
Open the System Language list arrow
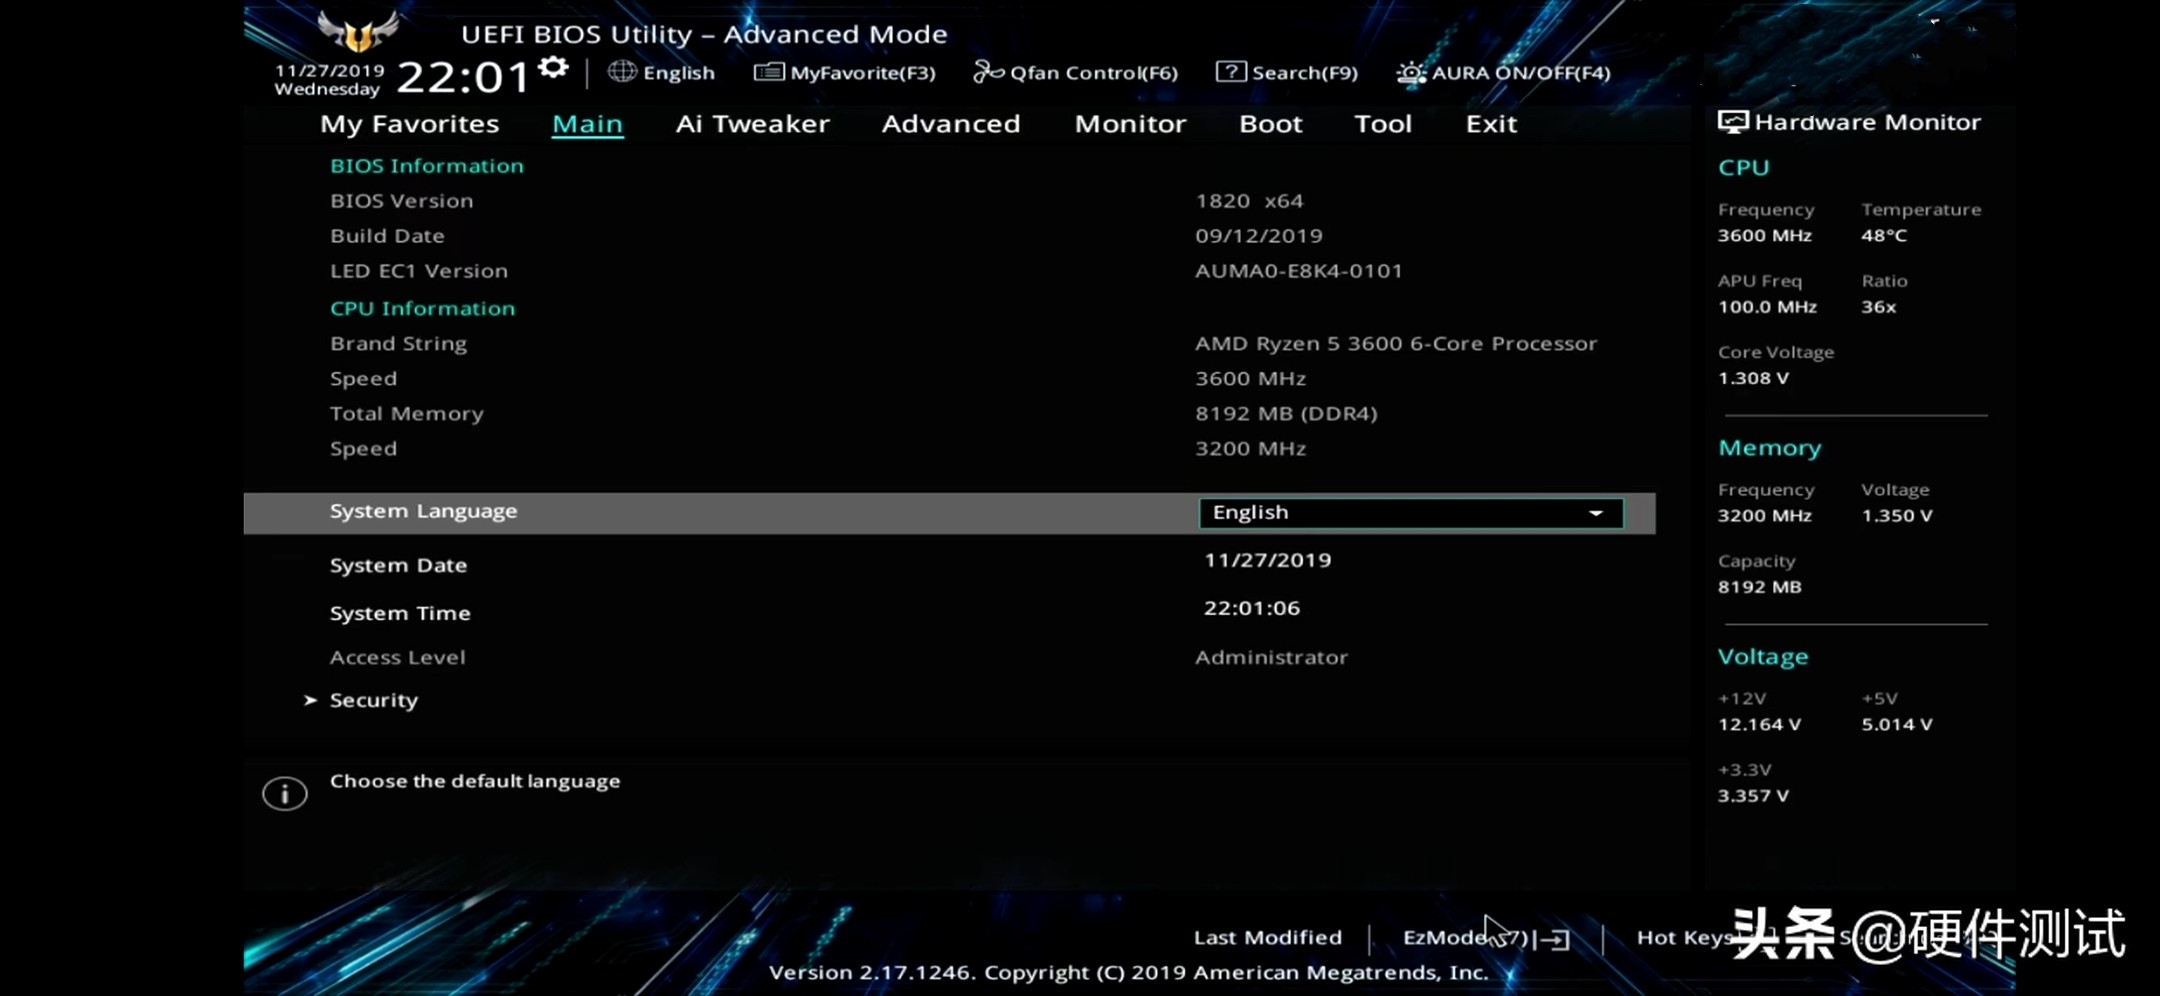1595,512
